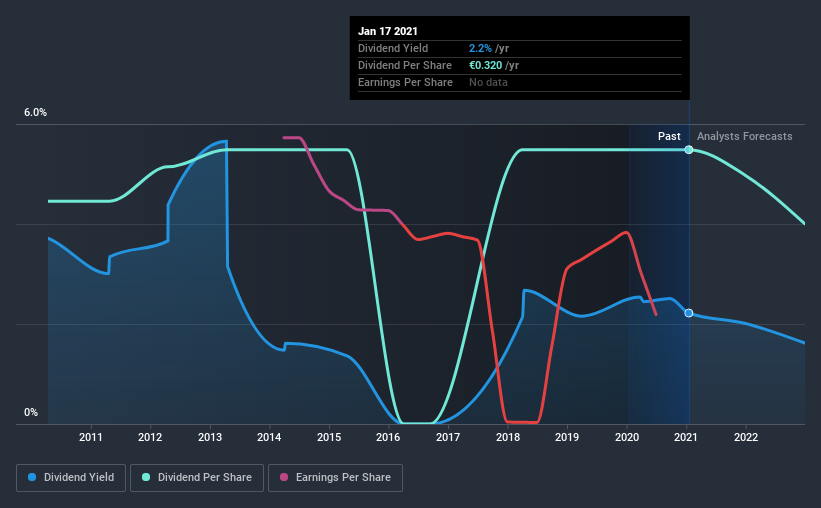
Task: Click the 2014 x-axis label
Action: pos(269,437)
